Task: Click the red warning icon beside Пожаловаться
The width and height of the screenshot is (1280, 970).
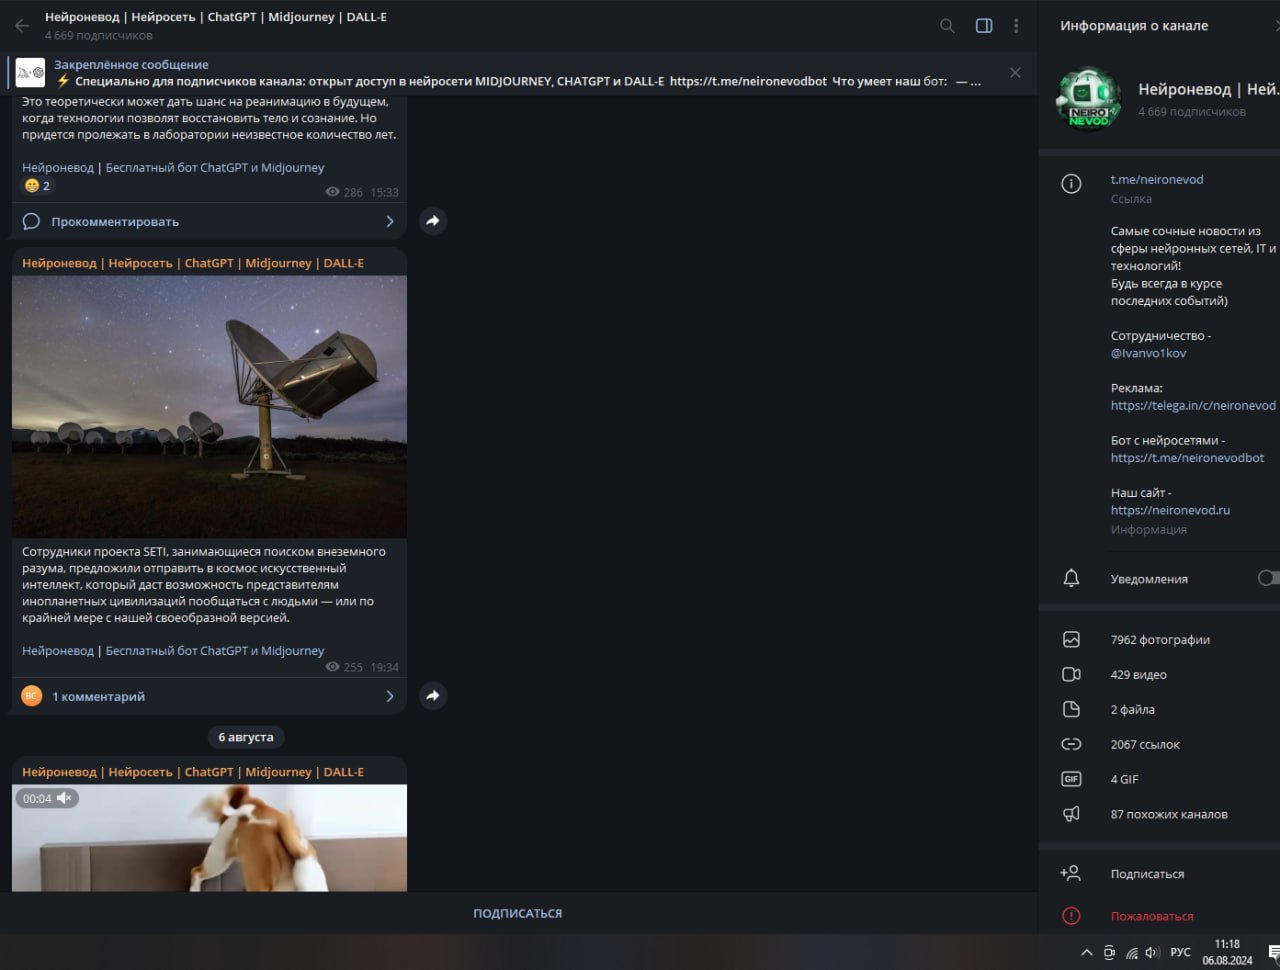Action: click(x=1071, y=916)
